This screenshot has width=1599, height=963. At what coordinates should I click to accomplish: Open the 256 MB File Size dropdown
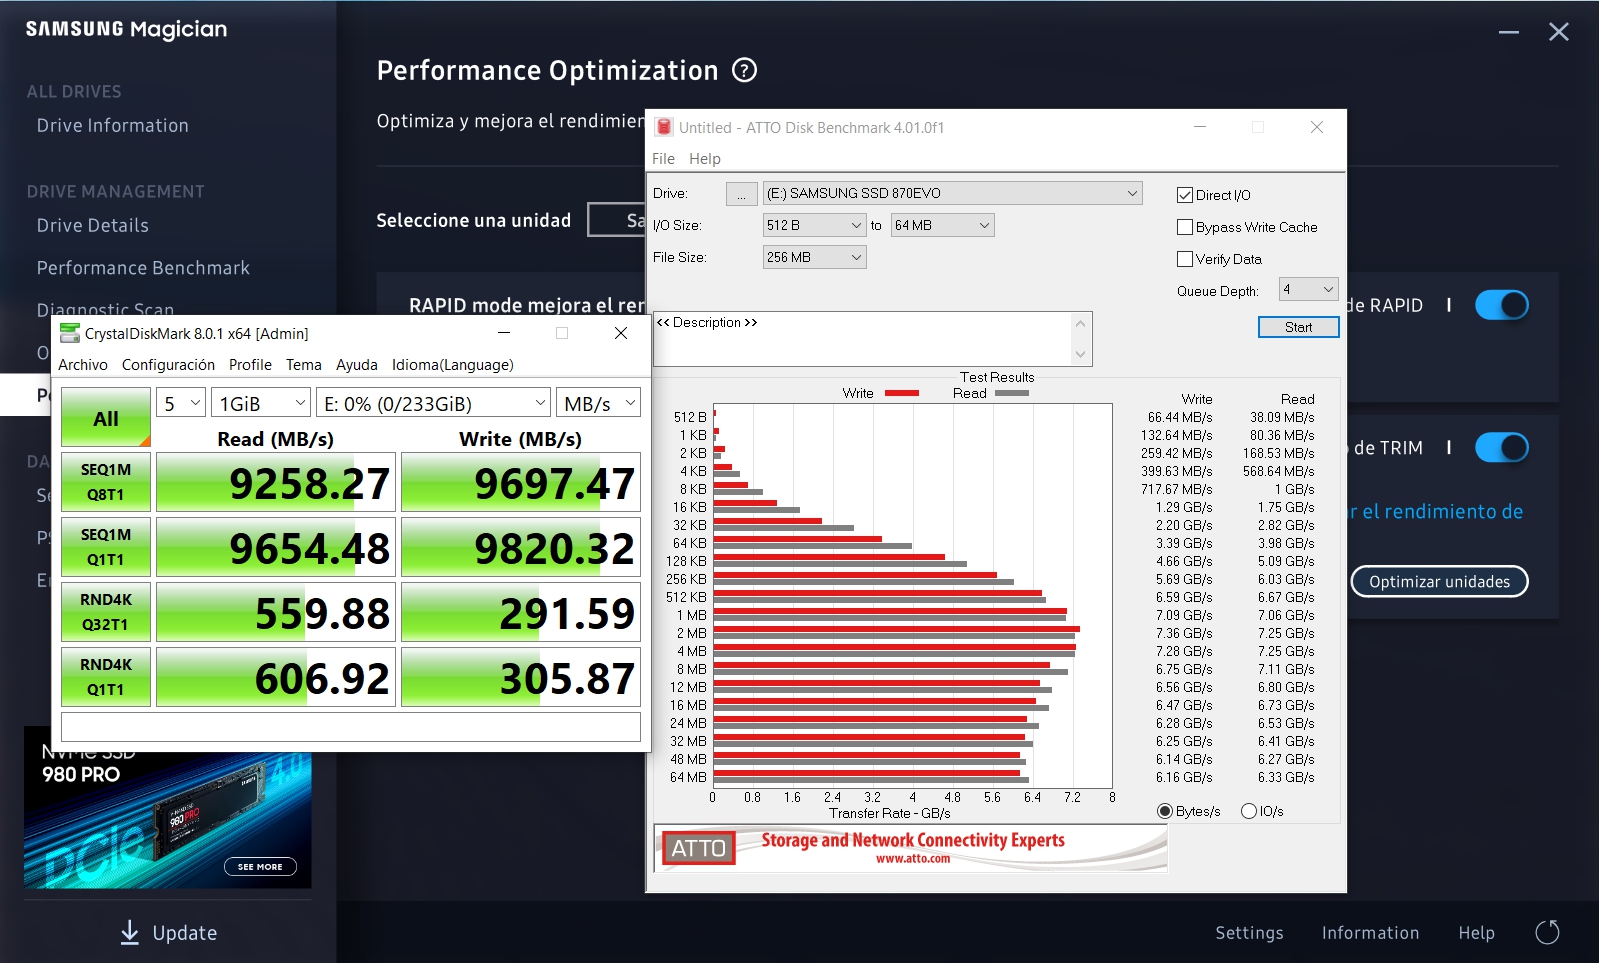pyautogui.click(x=814, y=257)
